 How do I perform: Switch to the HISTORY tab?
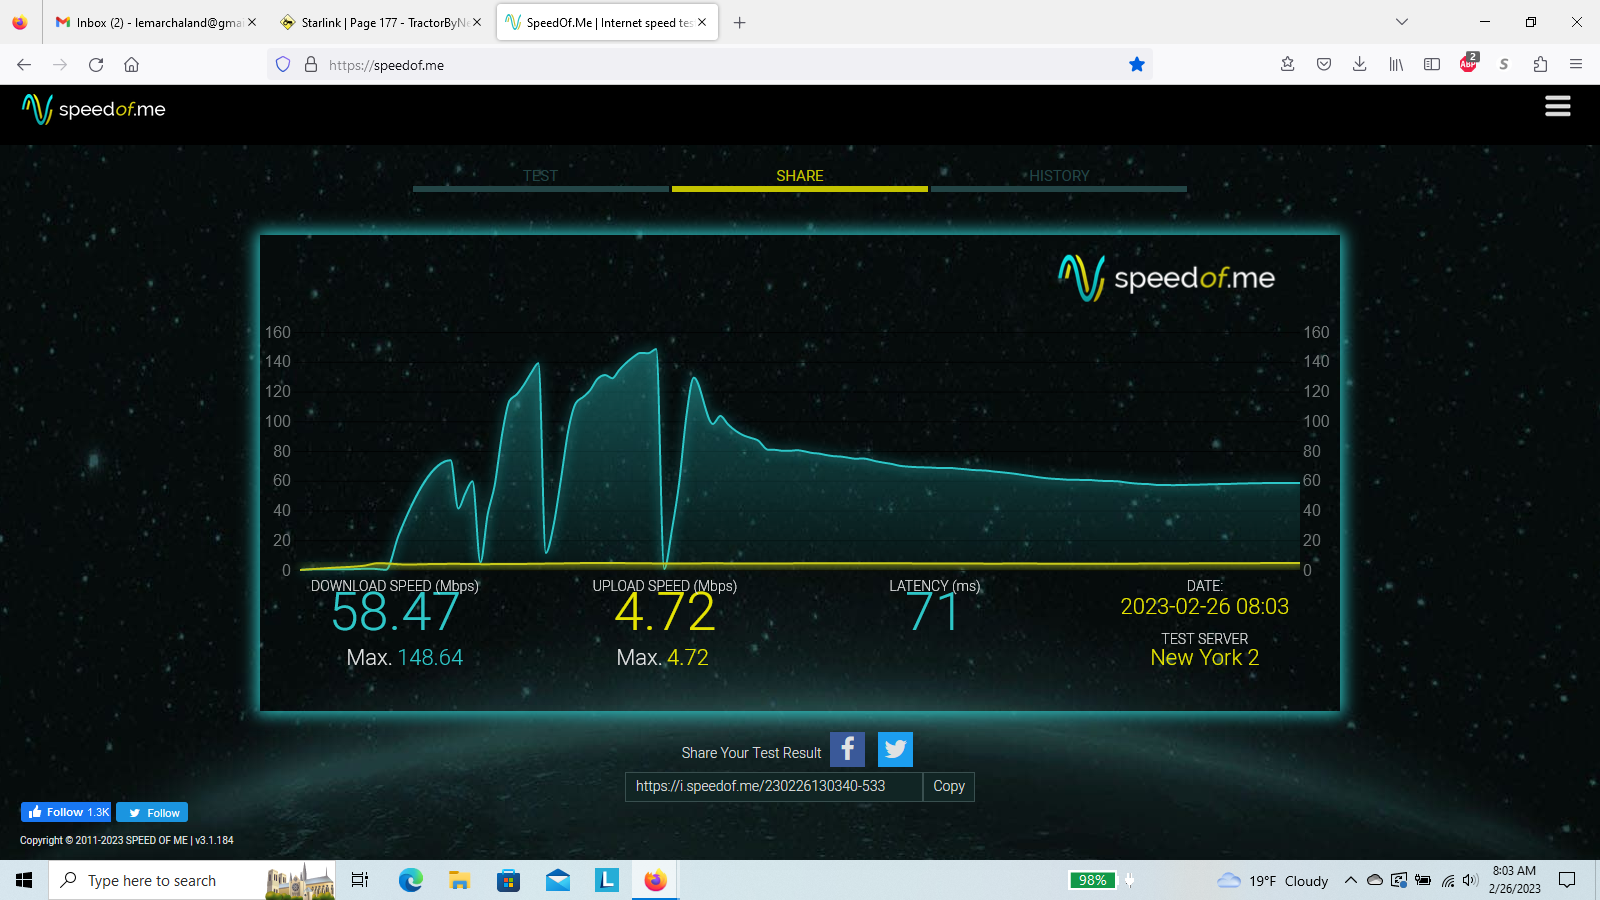1059,176
